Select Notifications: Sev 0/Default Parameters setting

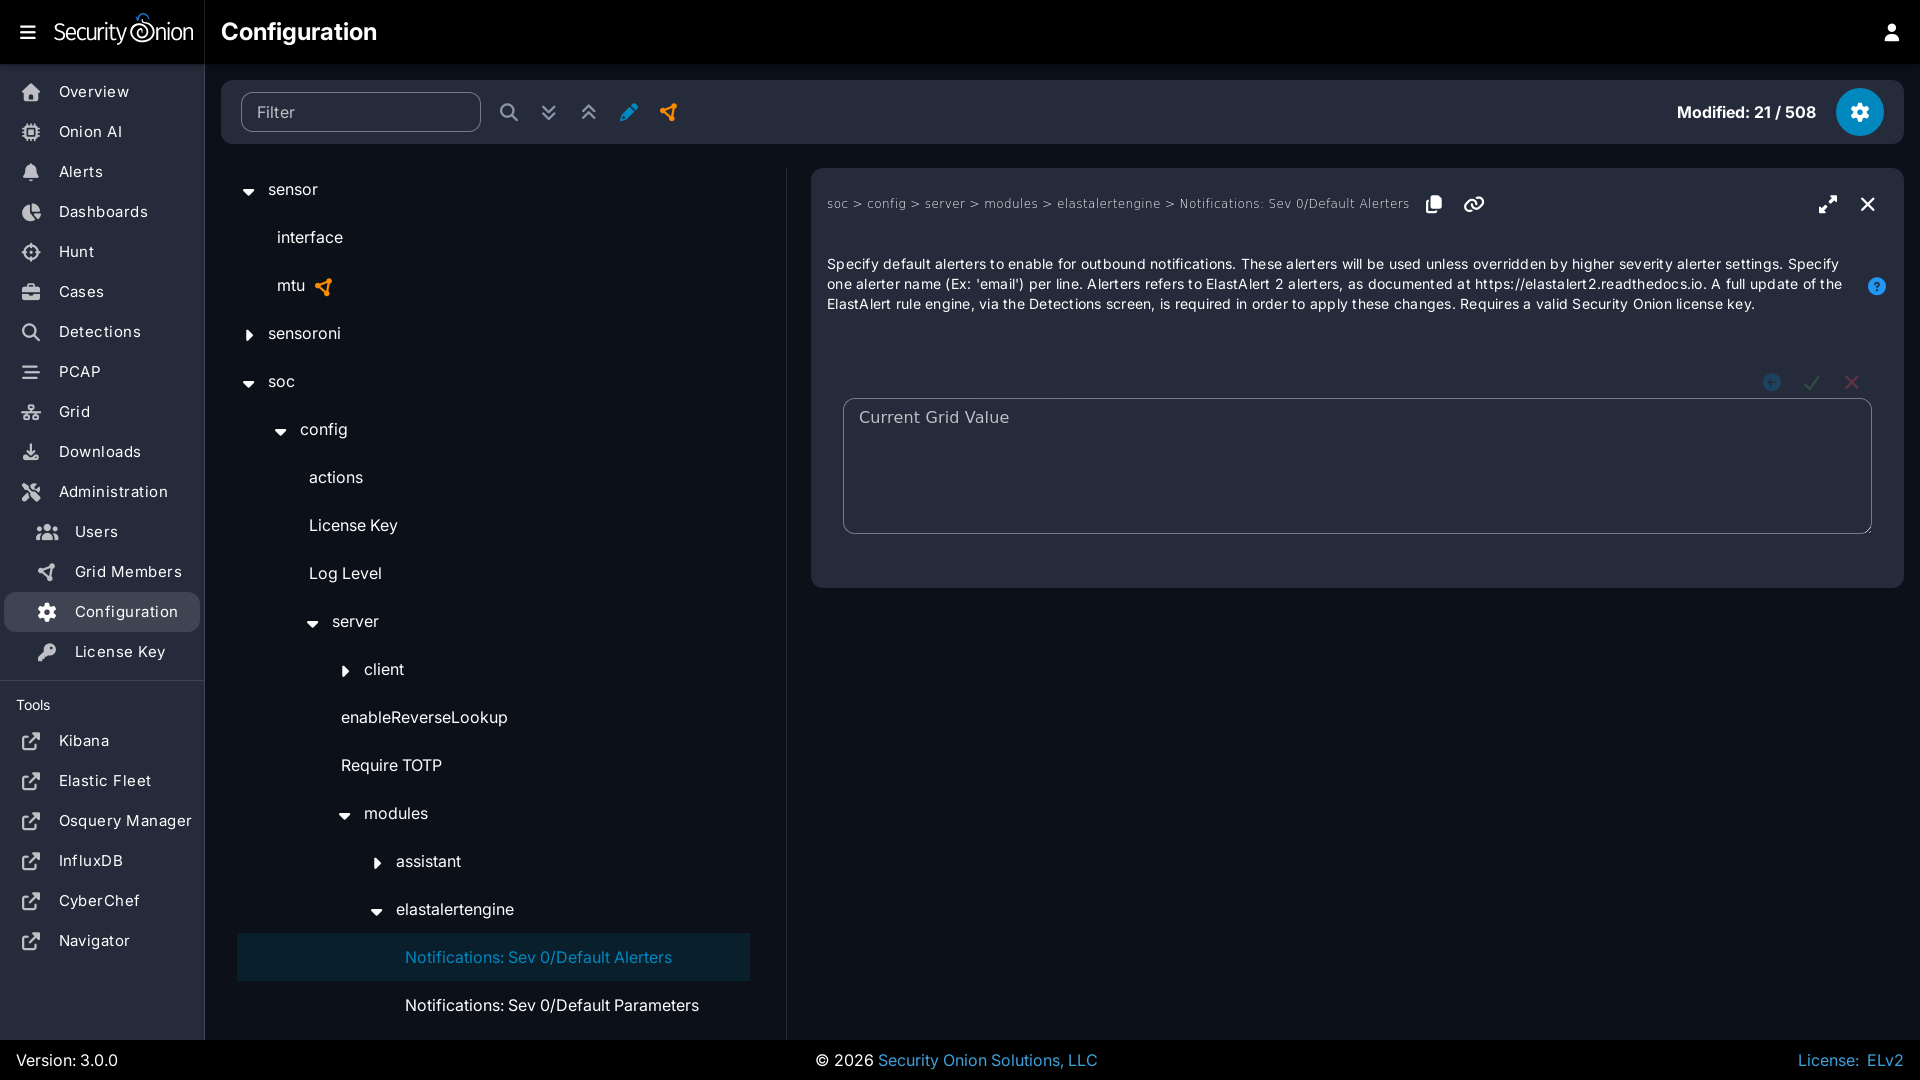pyautogui.click(x=551, y=1005)
